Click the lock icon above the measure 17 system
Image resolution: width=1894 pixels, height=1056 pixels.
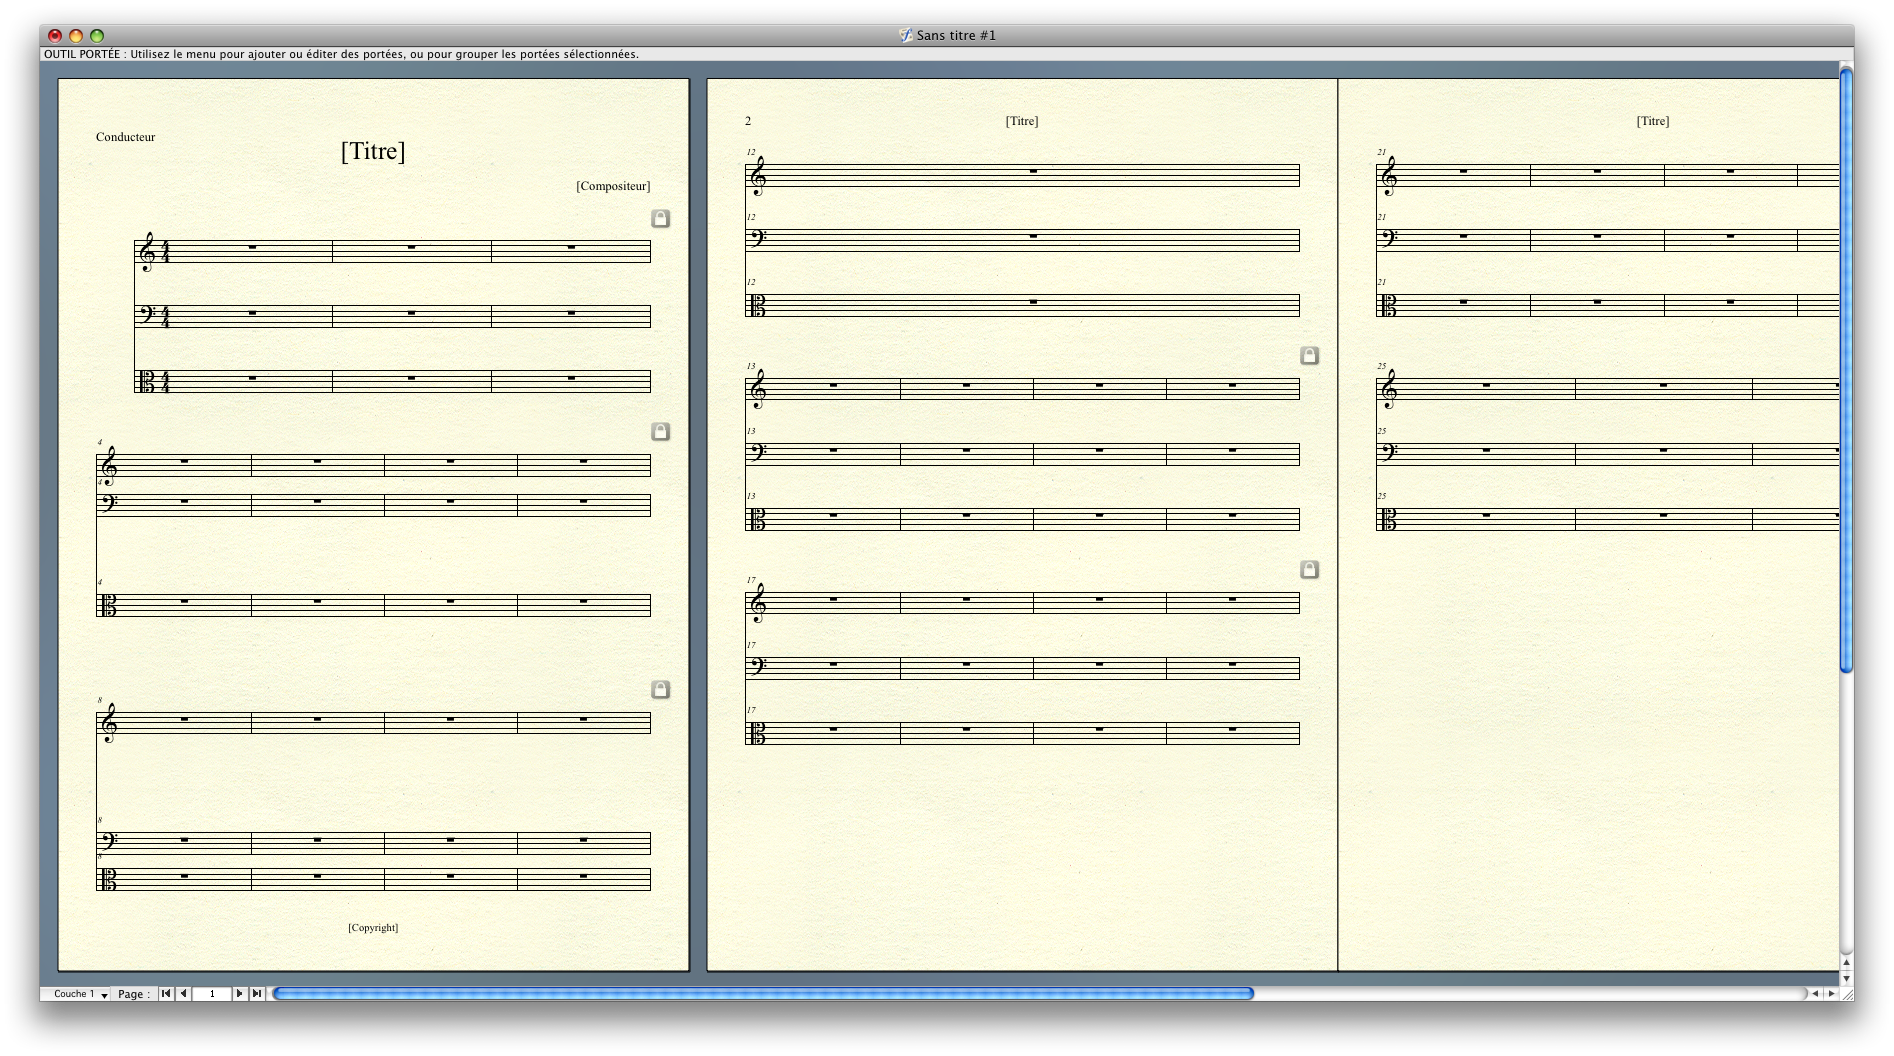click(x=1309, y=569)
